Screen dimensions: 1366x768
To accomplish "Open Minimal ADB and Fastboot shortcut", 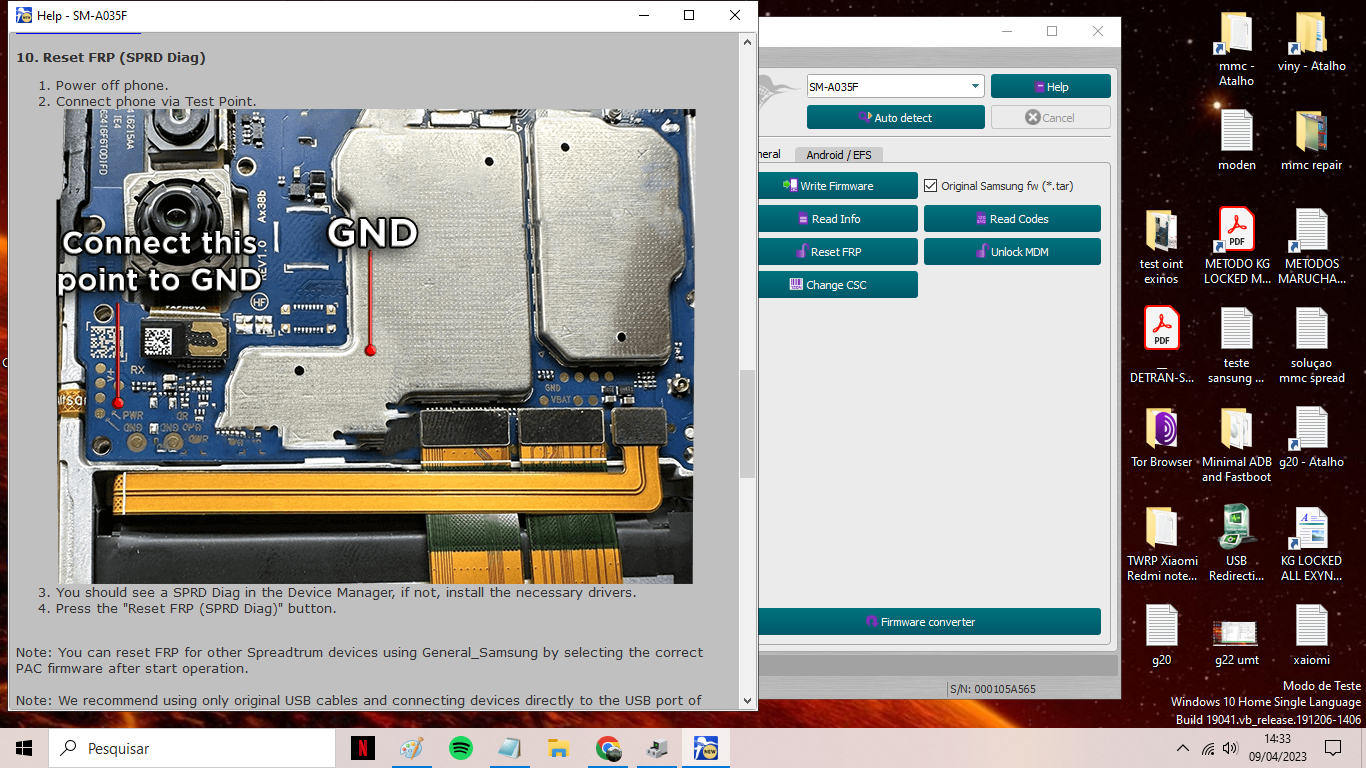I will [1236, 444].
